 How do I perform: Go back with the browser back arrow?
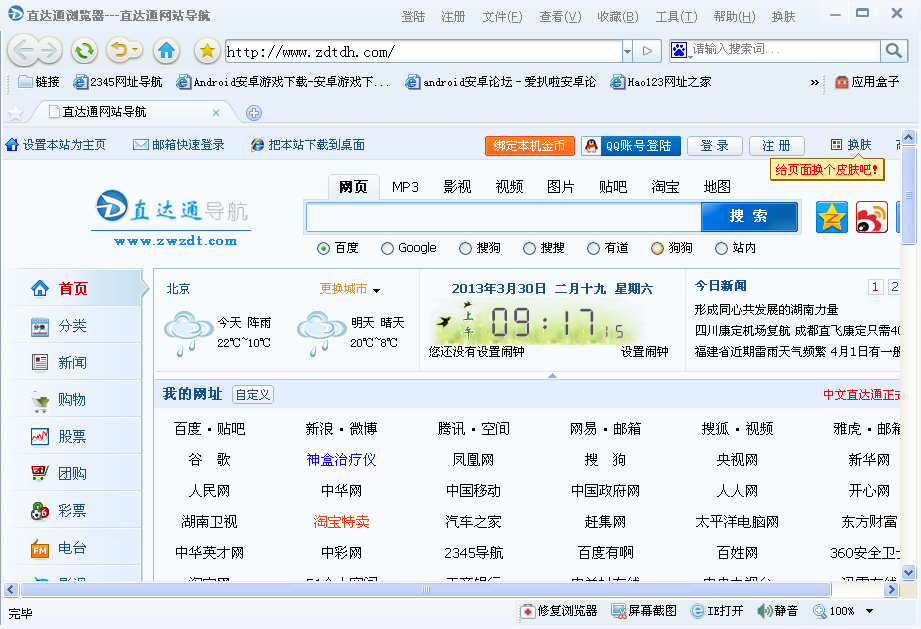tap(23, 51)
